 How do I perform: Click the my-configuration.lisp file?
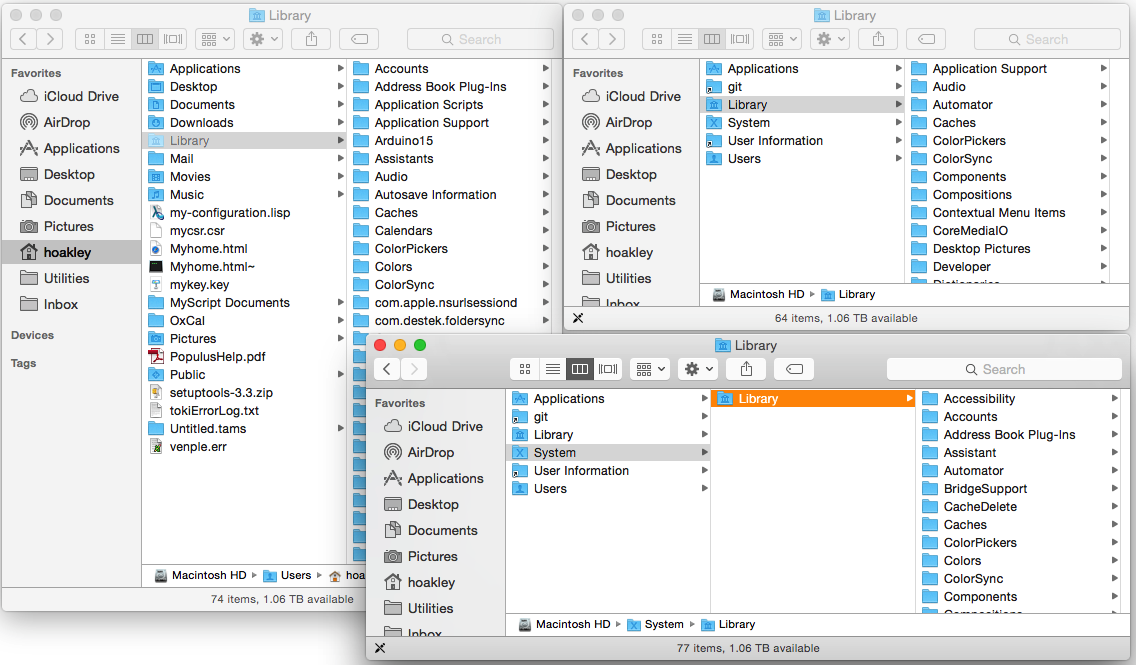[x=230, y=213]
